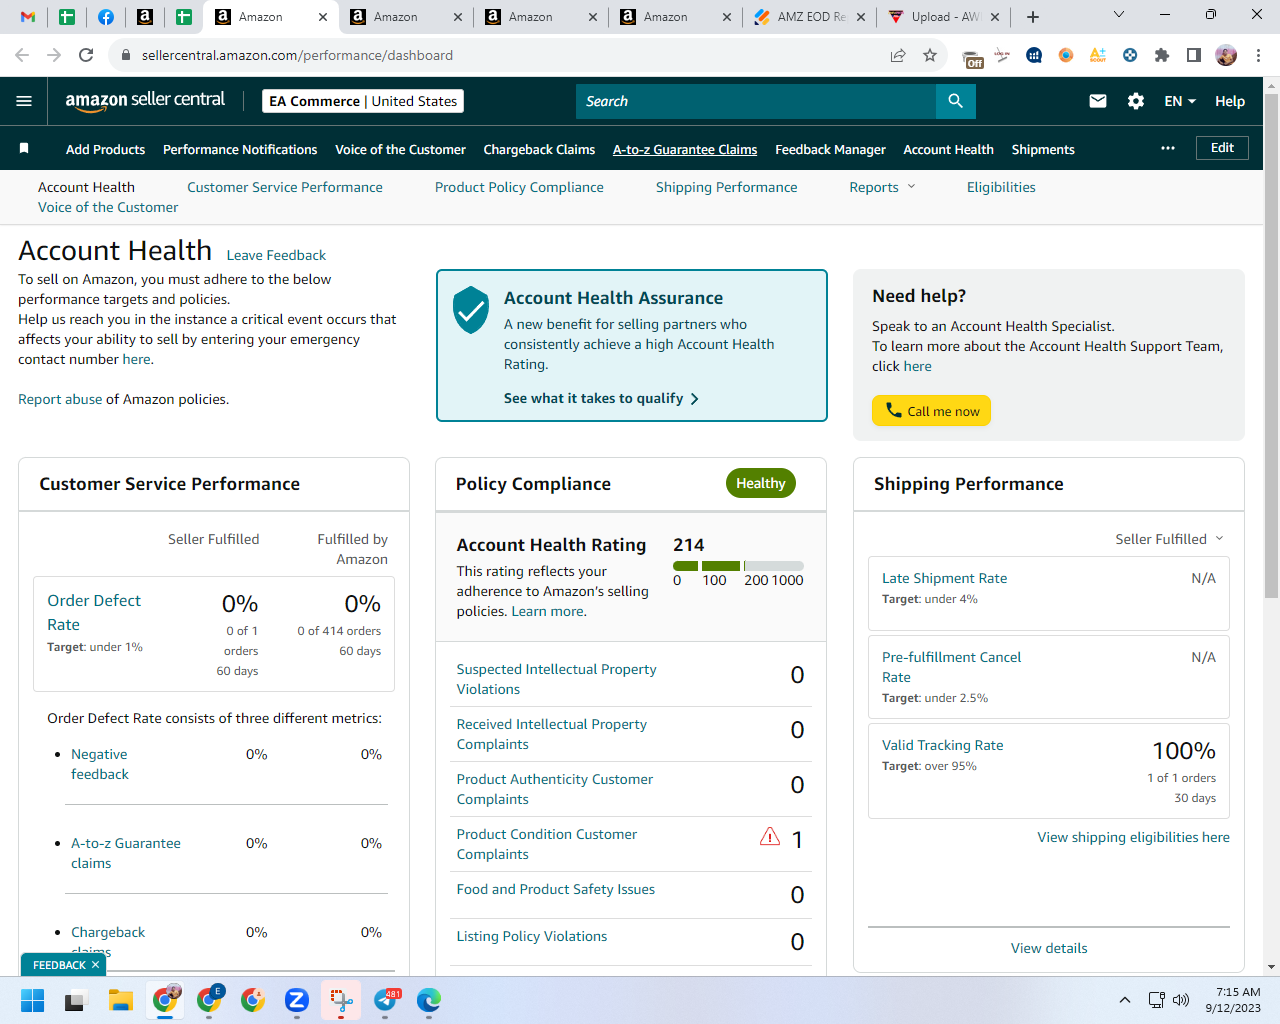
Task: Switch to the Upload - AW browser tab
Action: click(x=944, y=17)
